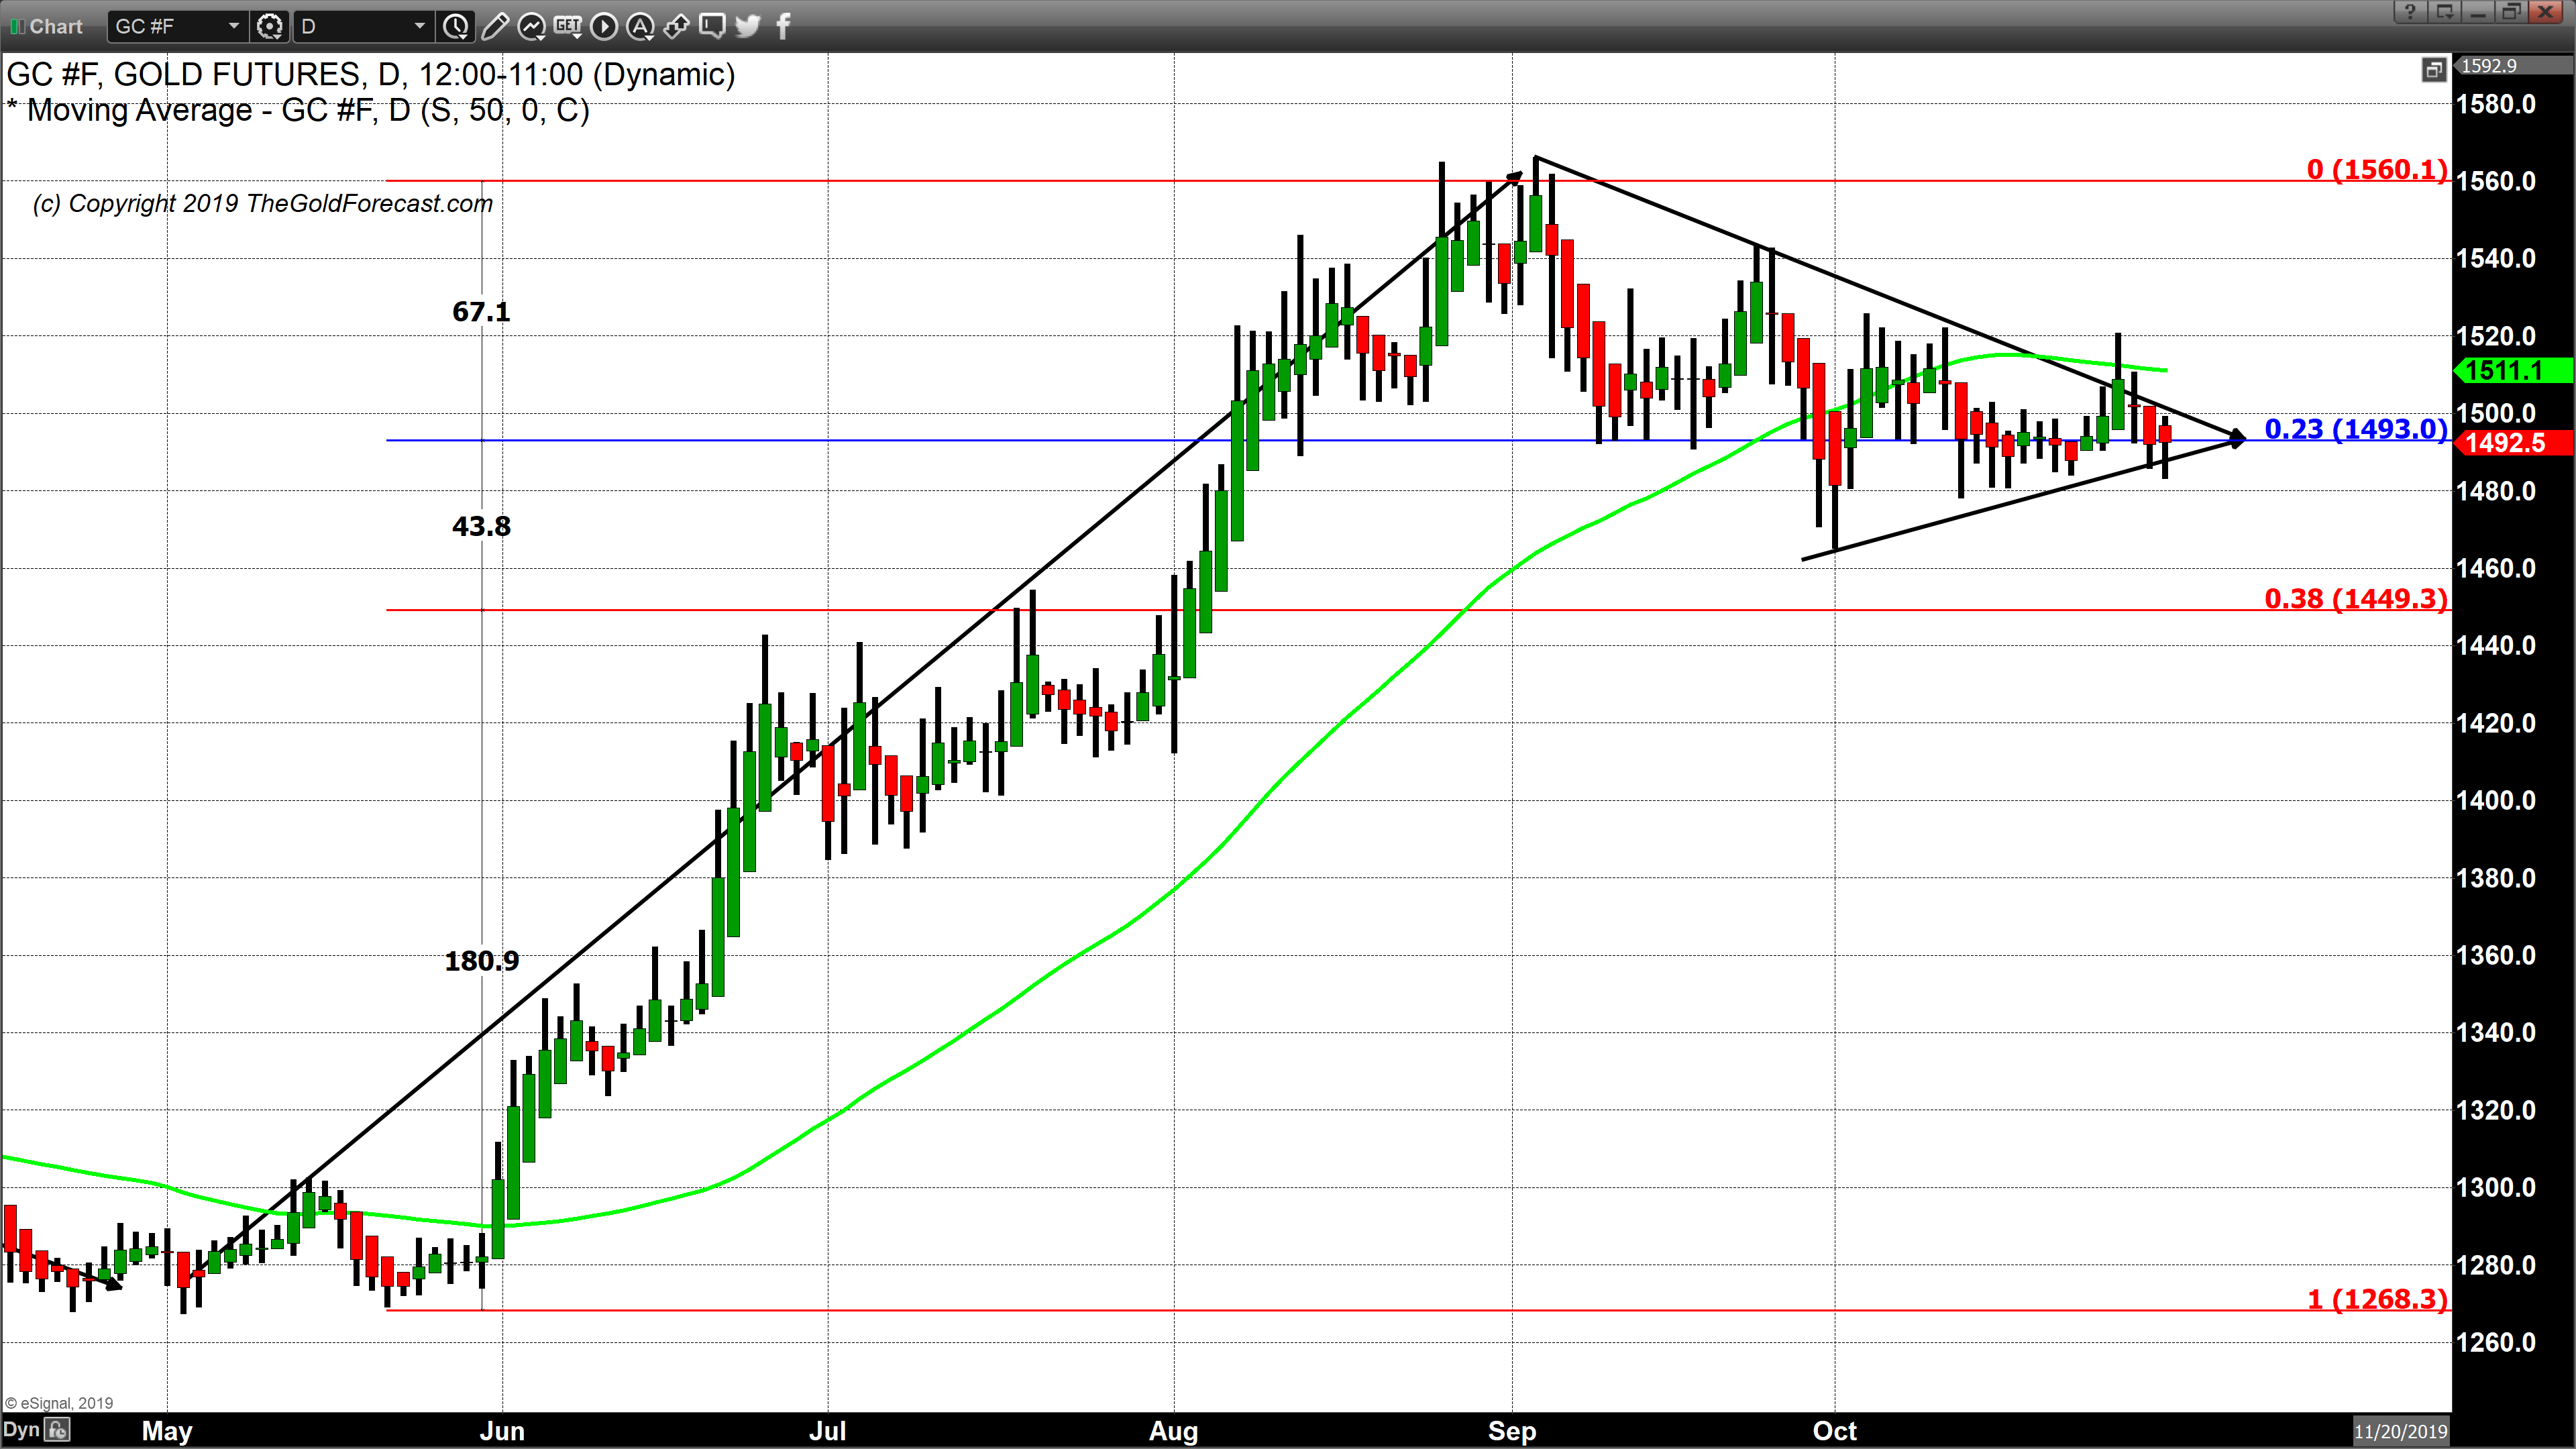Click the help question mark button

pos(2410,12)
